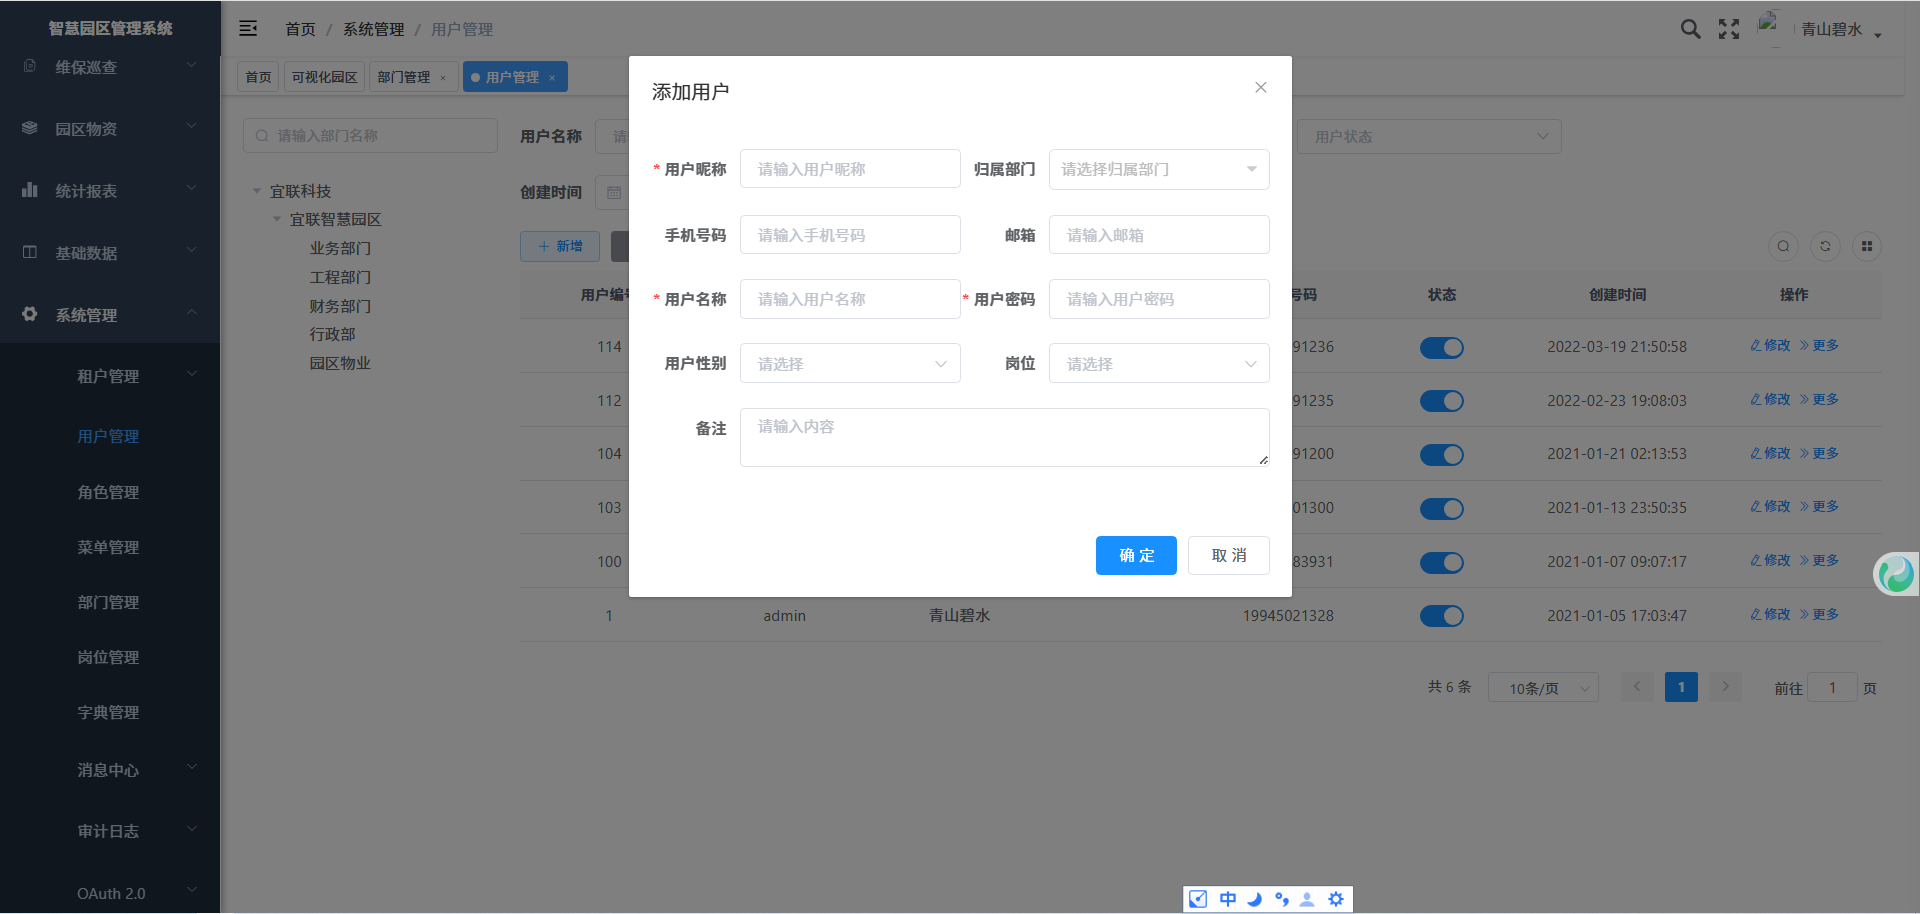
Task: Open settings gear in the input method bar
Action: (x=1336, y=899)
